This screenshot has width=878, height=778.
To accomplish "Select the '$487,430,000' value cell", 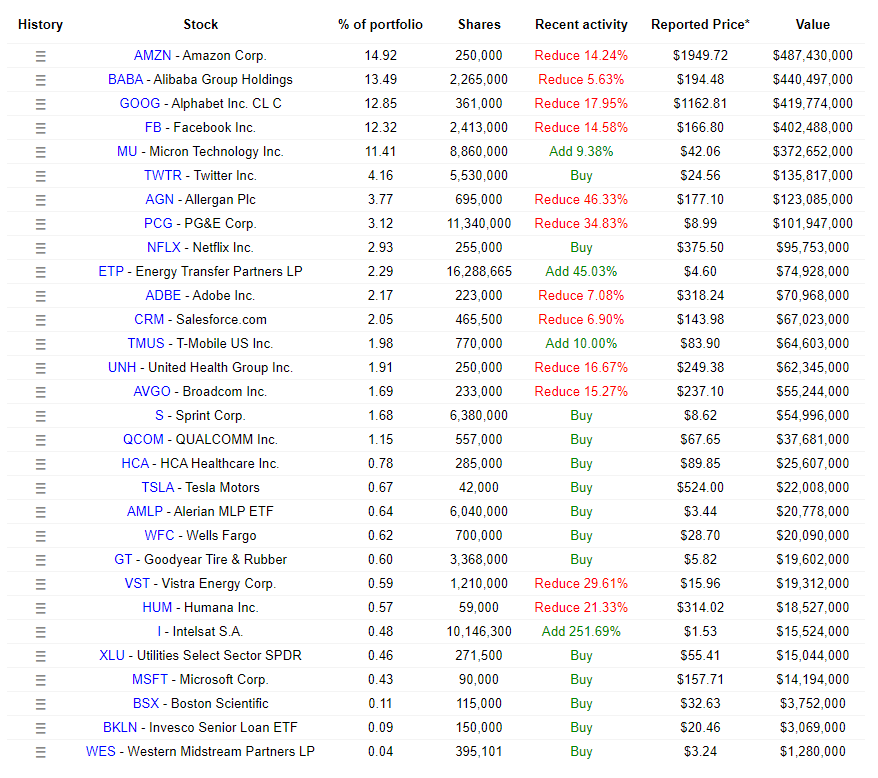I will pyautogui.click(x=812, y=55).
